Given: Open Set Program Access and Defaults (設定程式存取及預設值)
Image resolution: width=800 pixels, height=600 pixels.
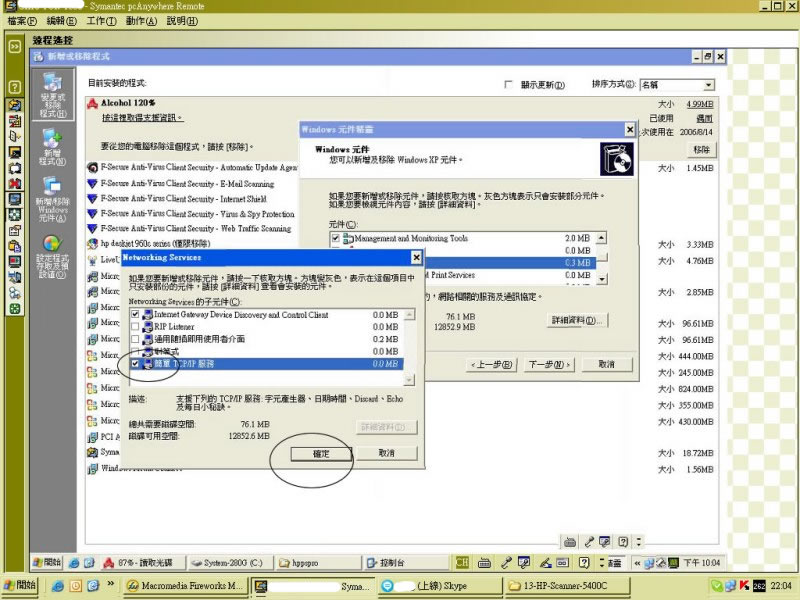Looking at the screenshot, I should click(x=53, y=257).
